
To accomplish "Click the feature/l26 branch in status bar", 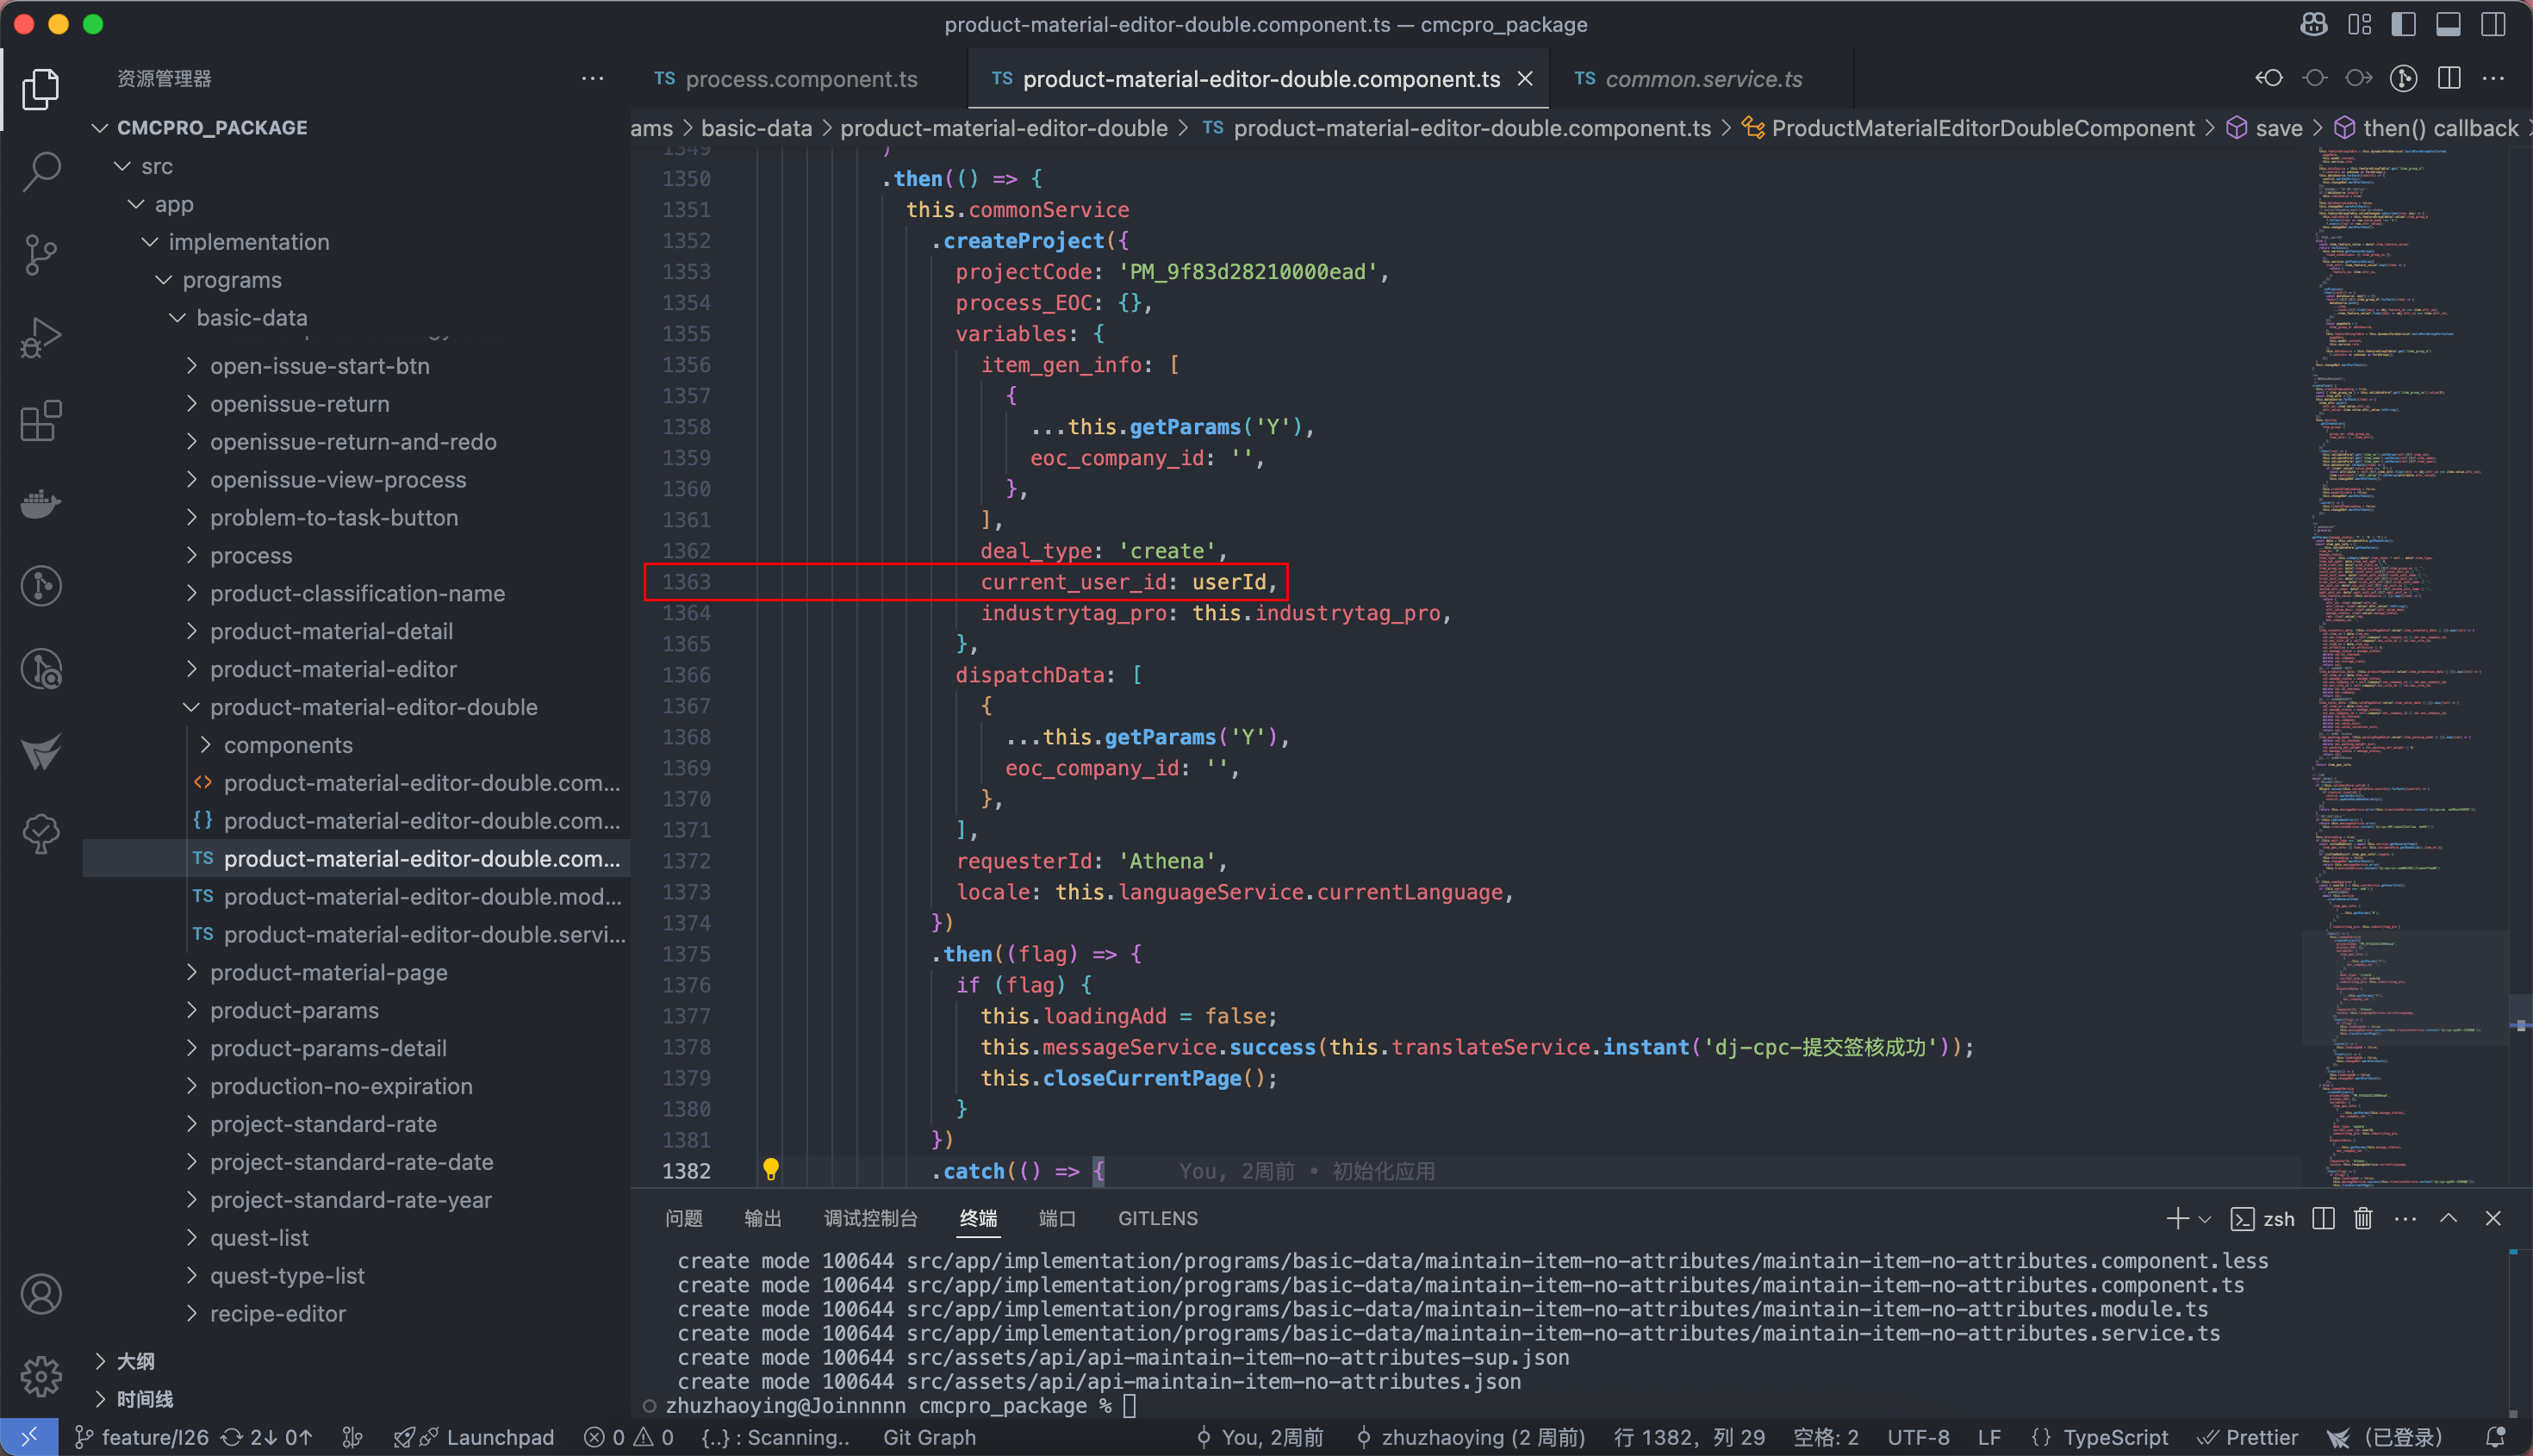I will [x=142, y=1437].
